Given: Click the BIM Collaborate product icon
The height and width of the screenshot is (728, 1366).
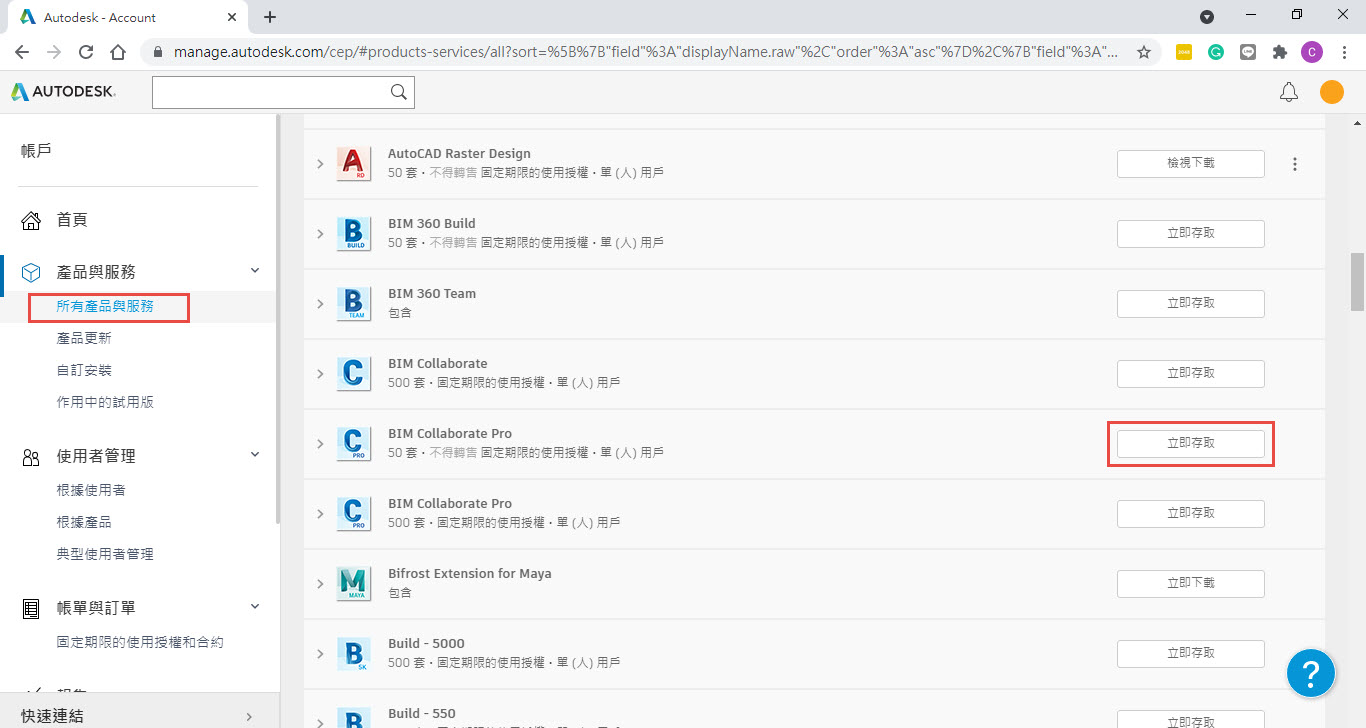Looking at the screenshot, I should 353,373.
